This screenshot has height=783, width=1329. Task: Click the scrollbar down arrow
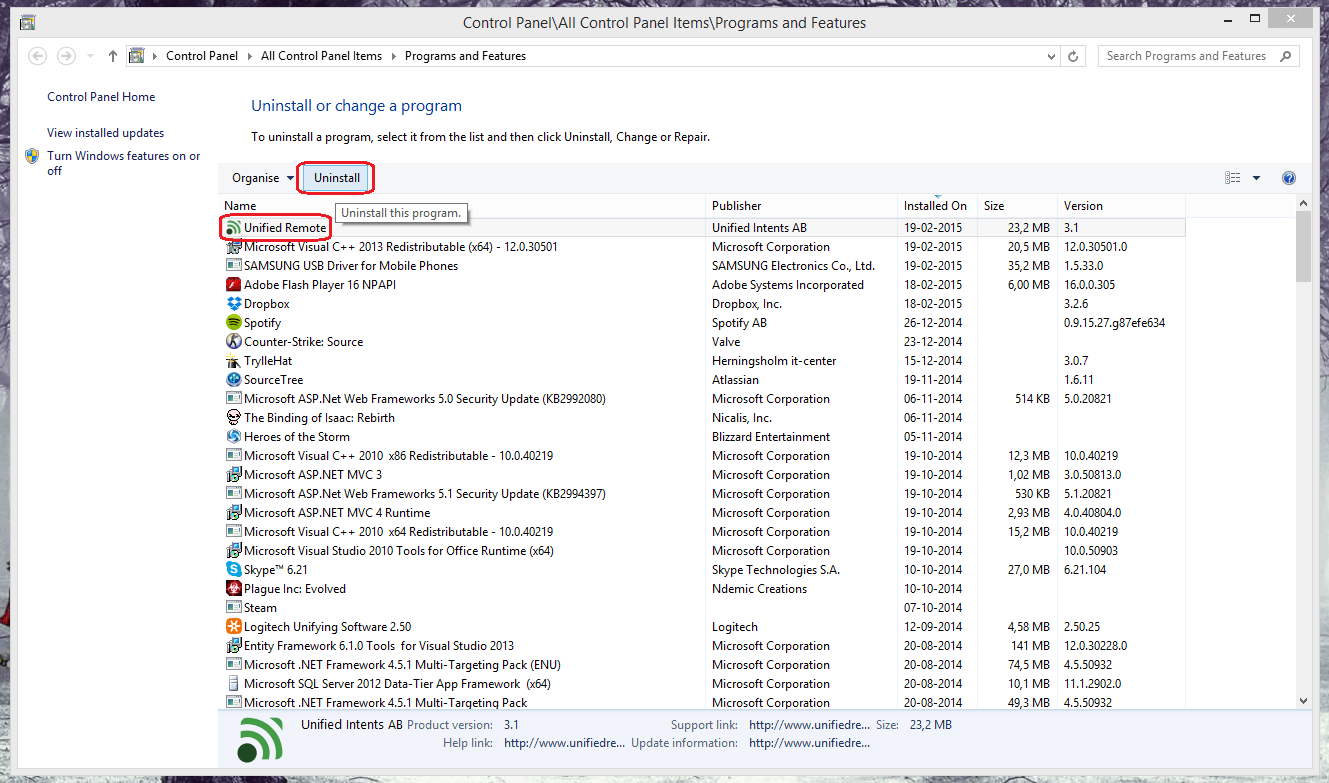[1303, 701]
